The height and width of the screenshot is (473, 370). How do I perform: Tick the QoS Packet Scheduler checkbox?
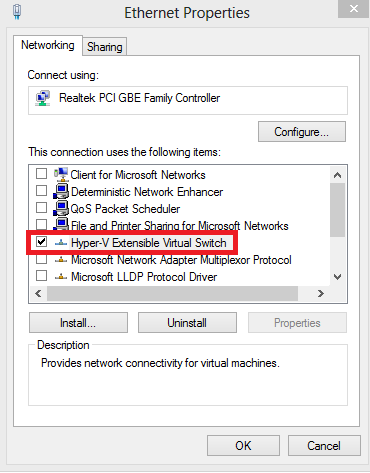(41, 208)
